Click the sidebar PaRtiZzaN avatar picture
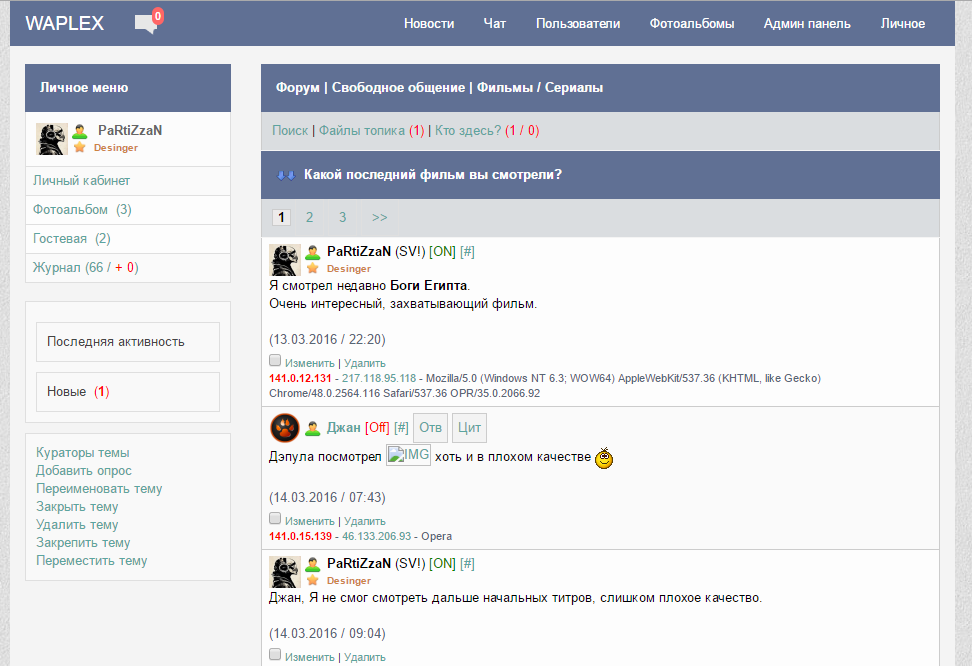 coord(52,139)
